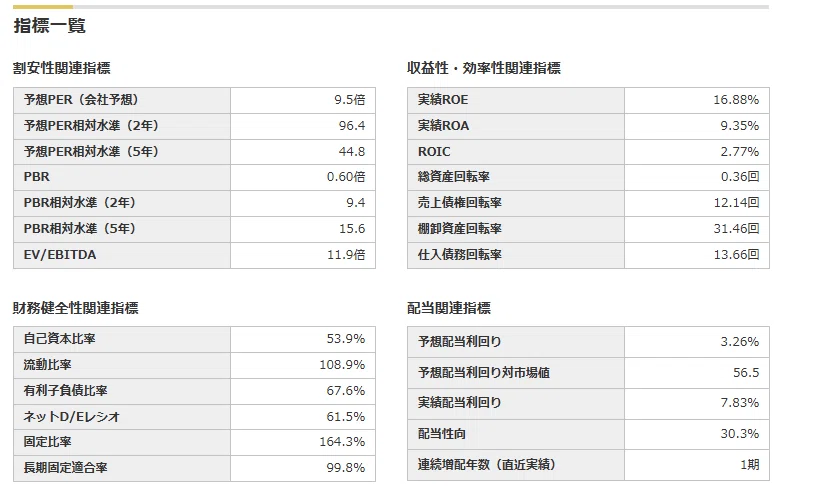Screen dimensions: 821x486
Task: Select the 総資産回転率 label
Action: [453, 177]
